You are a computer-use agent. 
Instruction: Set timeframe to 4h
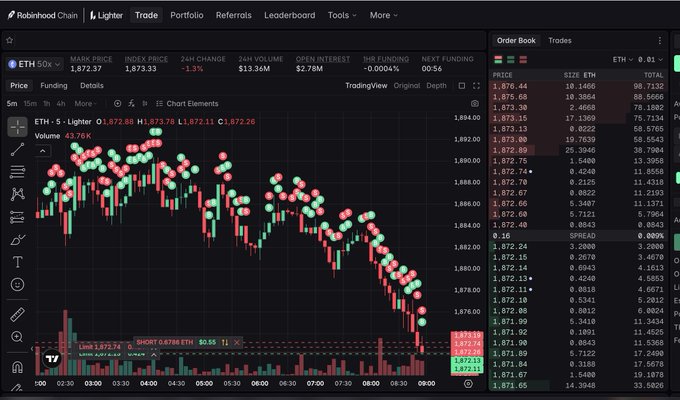[61, 104]
